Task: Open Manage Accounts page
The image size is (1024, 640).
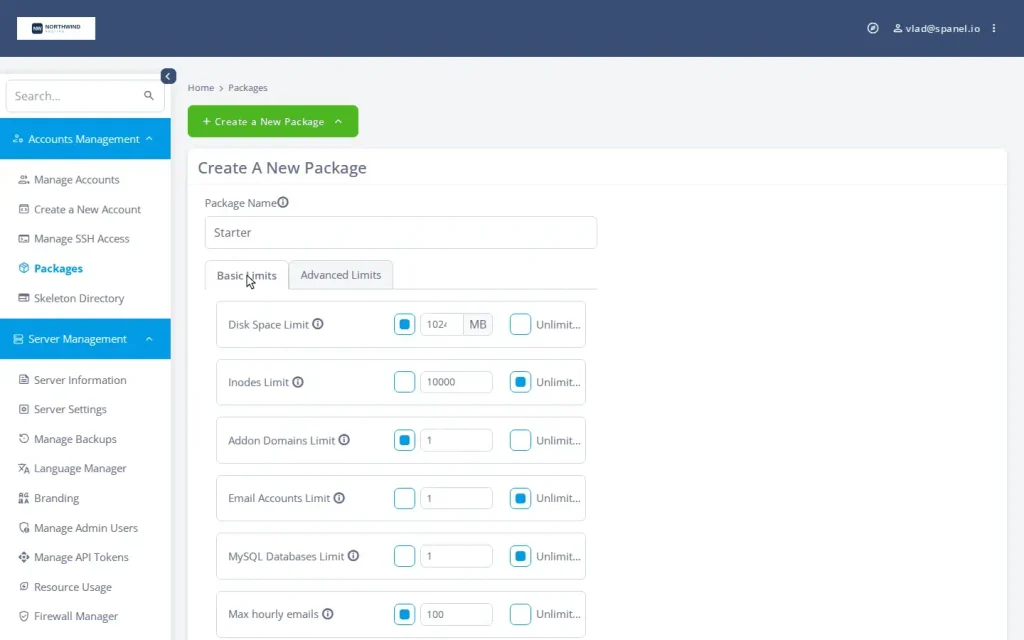Action: (x=76, y=180)
